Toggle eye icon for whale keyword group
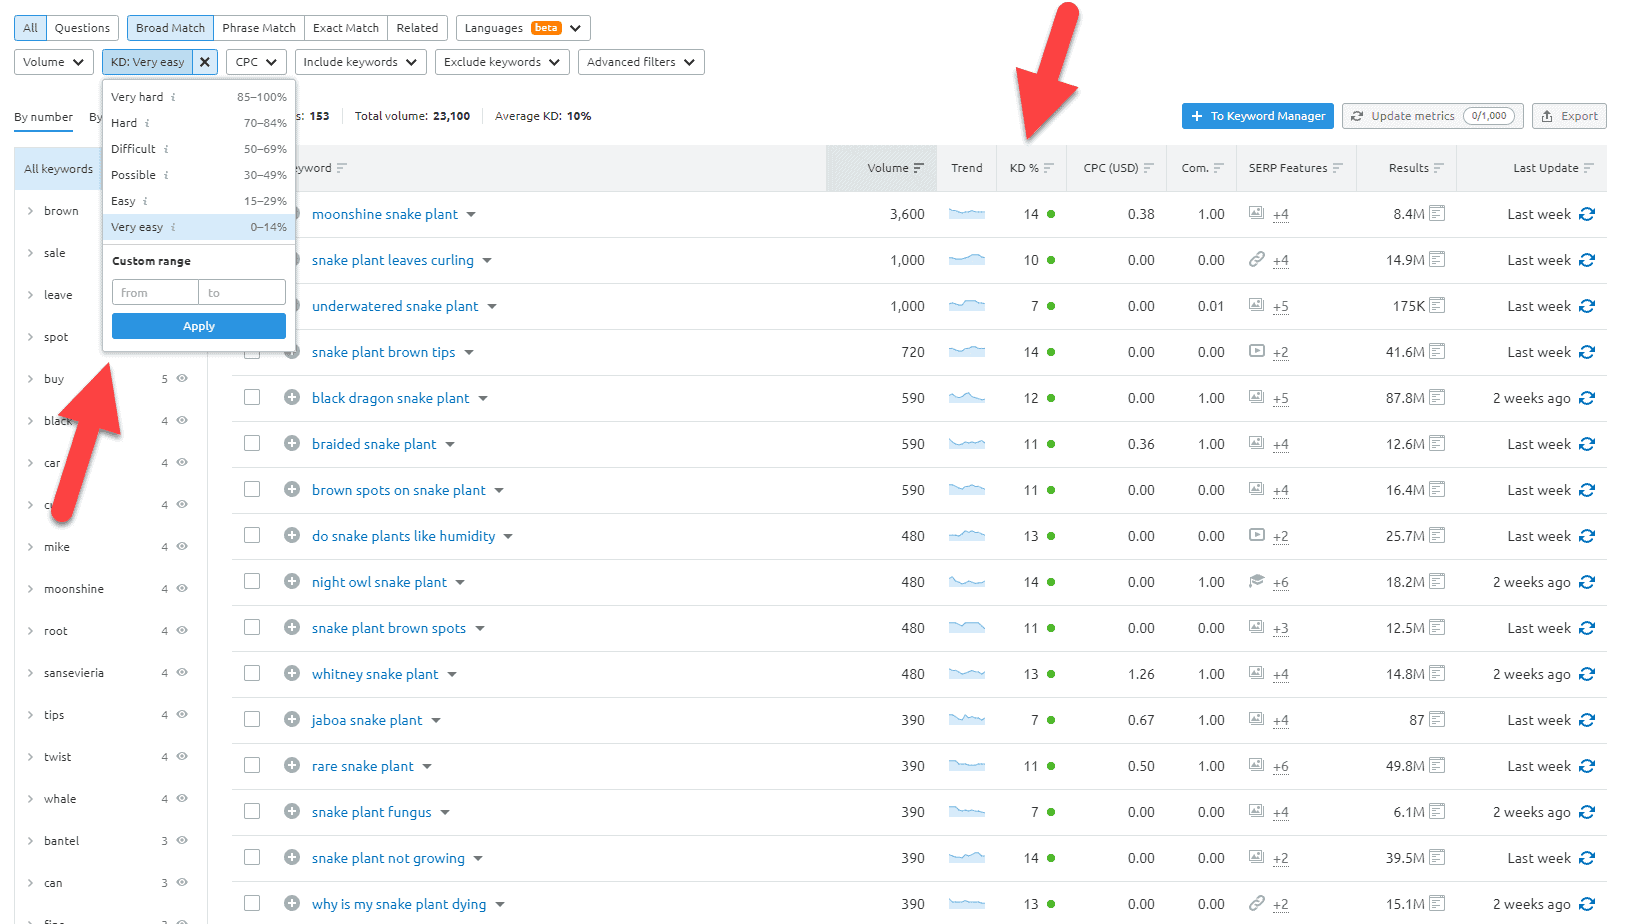 pos(182,798)
